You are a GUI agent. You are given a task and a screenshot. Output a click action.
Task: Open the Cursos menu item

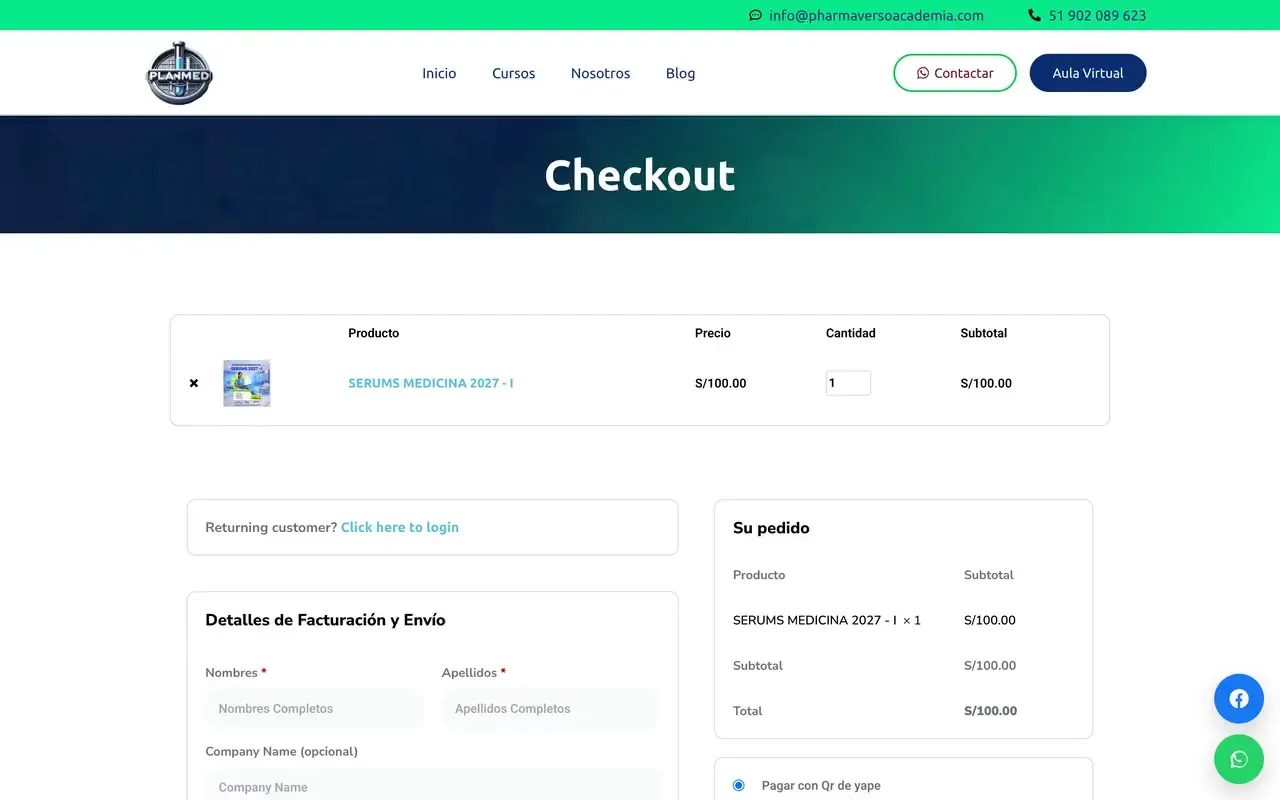click(513, 73)
